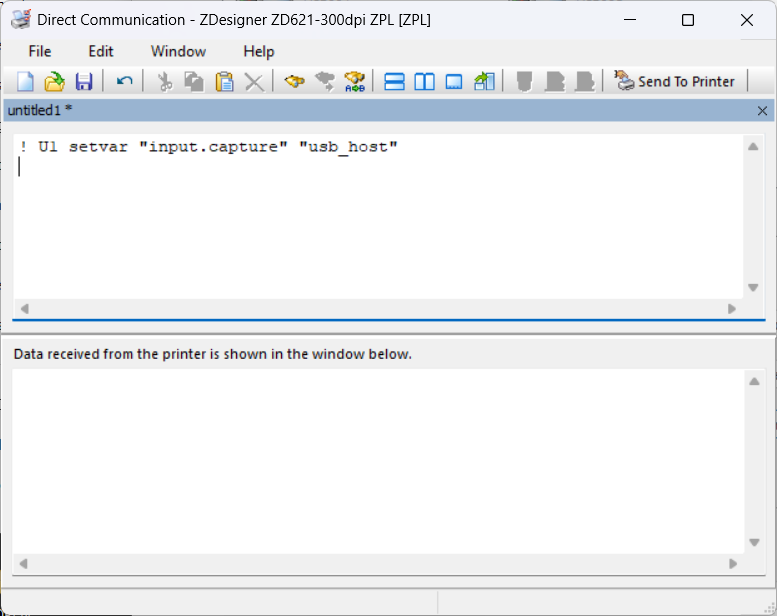Select the untitled1 document tab
Screen dimensions: 777x616
(40, 110)
